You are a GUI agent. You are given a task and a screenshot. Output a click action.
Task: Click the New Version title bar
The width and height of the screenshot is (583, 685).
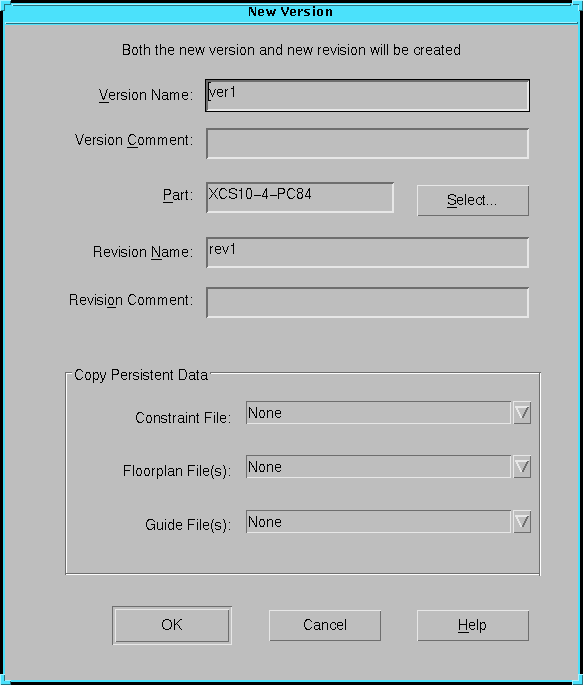(291, 12)
